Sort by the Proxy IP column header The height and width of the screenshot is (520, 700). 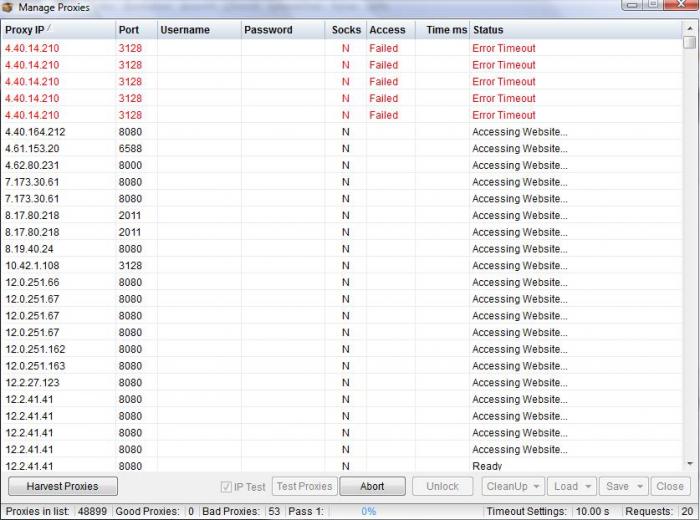click(x=58, y=30)
